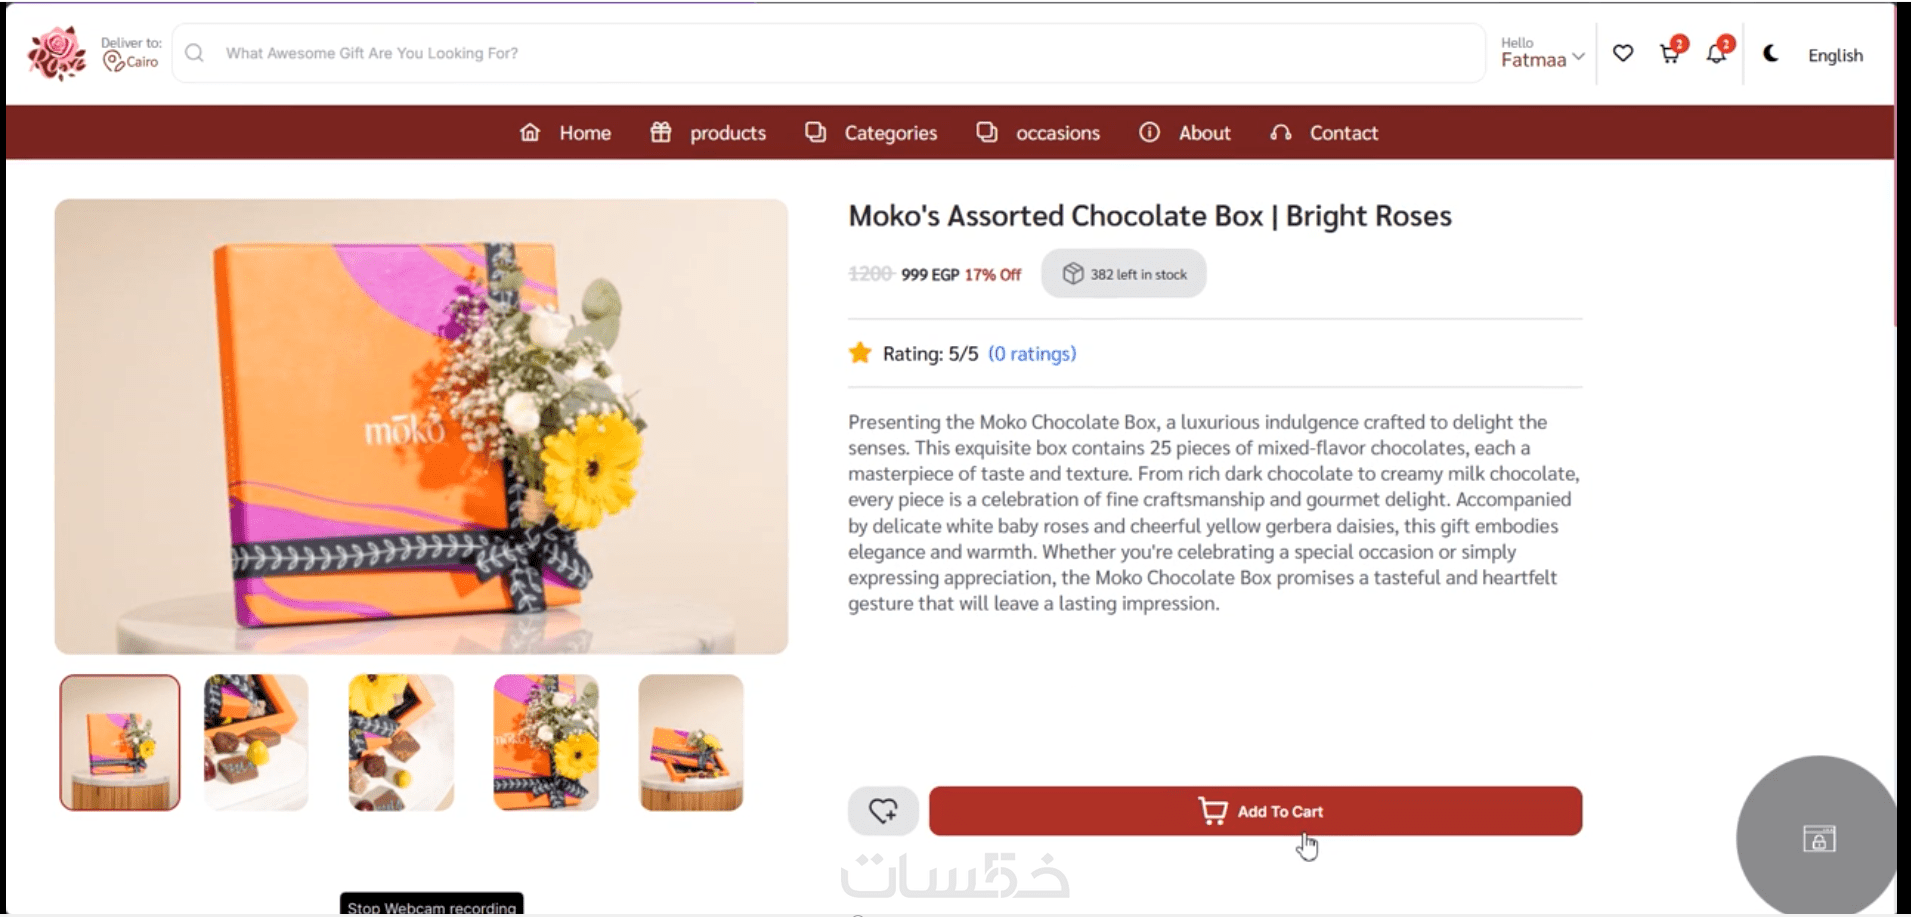The image size is (1911, 917).
Task: Open the Categories menu item
Action: click(x=872, y=133)
